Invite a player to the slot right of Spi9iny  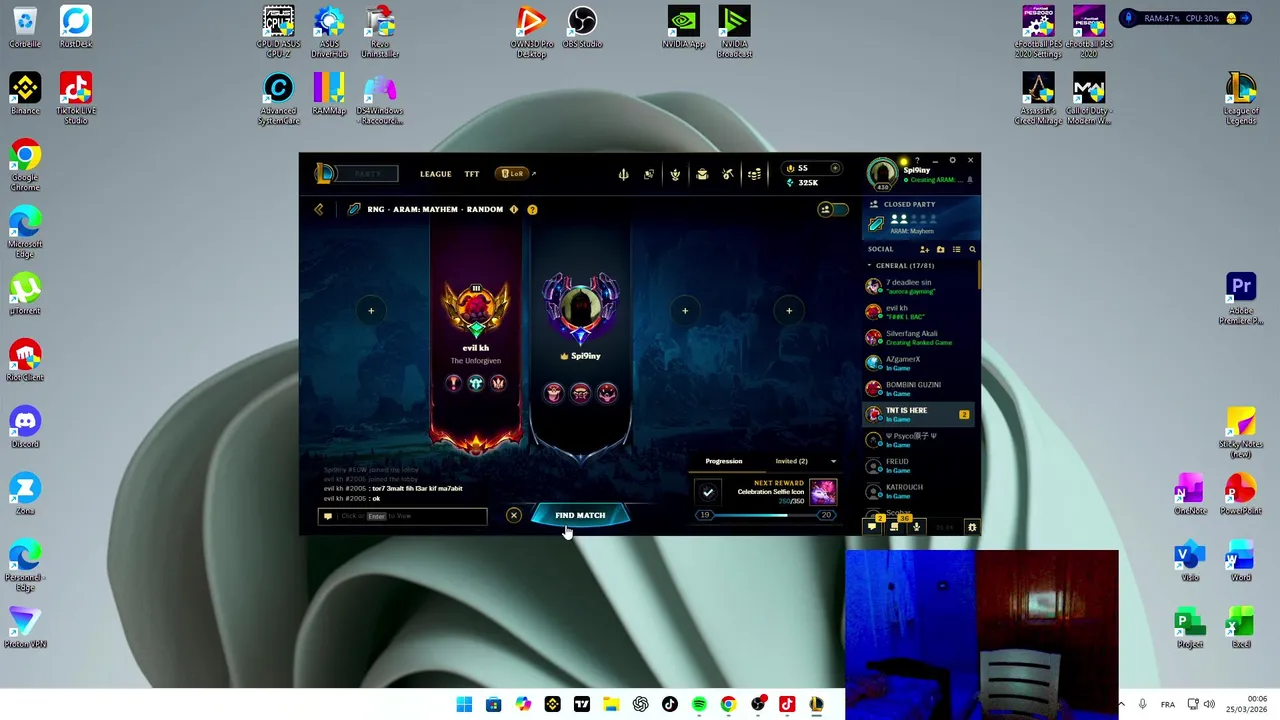coord(685,311)
